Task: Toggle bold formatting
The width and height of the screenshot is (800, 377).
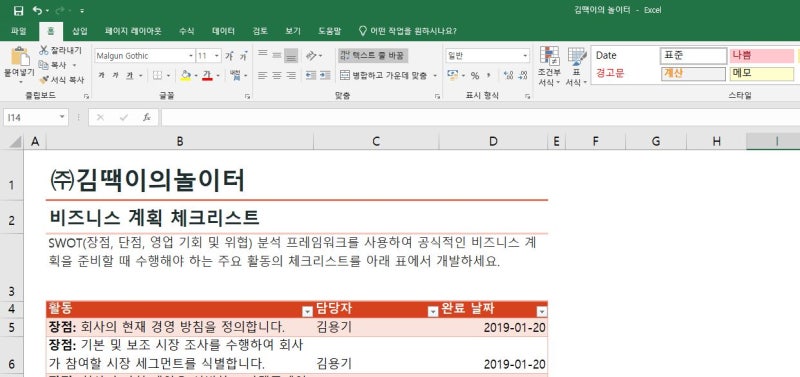Action: tap(101, 76)
